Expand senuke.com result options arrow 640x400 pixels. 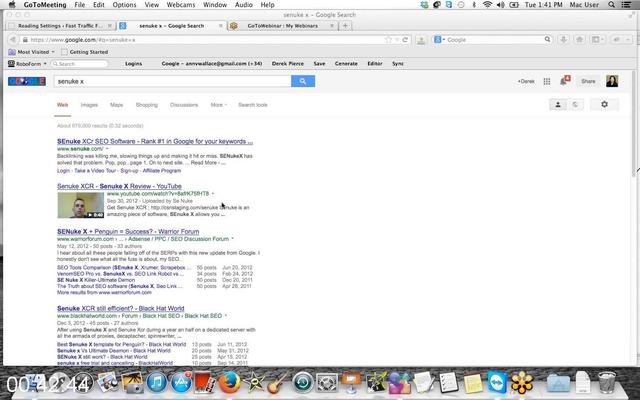[107, 149]
